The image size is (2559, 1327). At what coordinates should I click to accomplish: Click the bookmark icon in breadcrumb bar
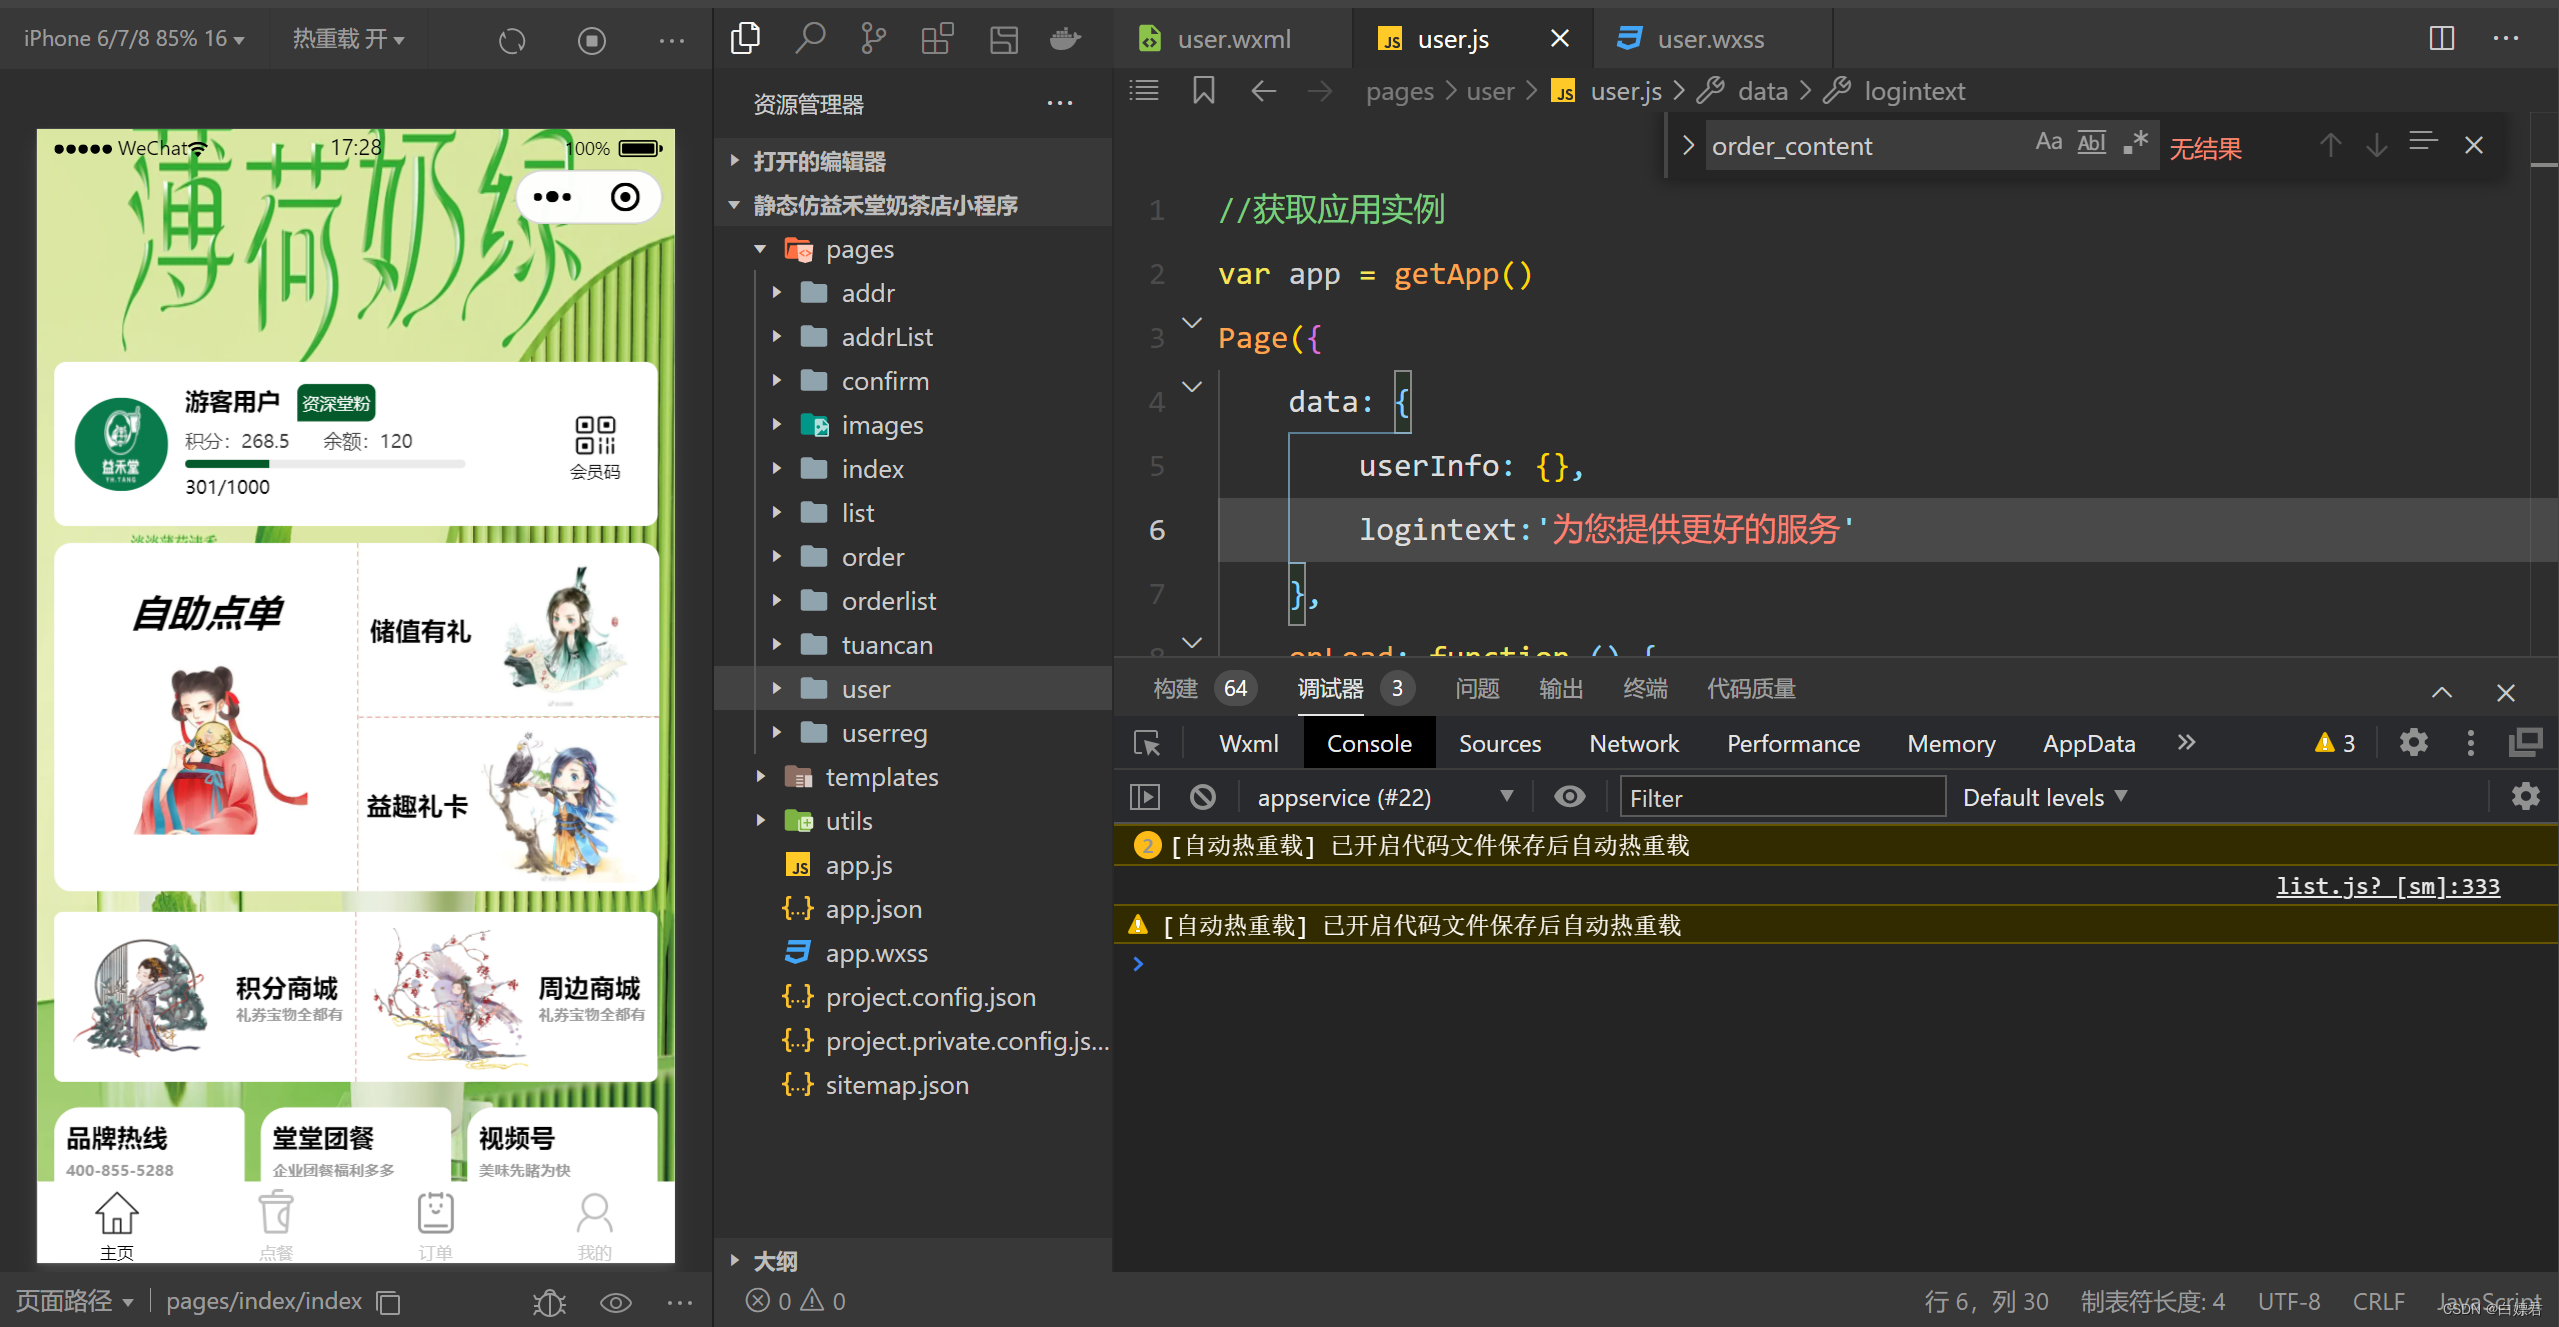pyautogui.click(x=1203, y=91)
